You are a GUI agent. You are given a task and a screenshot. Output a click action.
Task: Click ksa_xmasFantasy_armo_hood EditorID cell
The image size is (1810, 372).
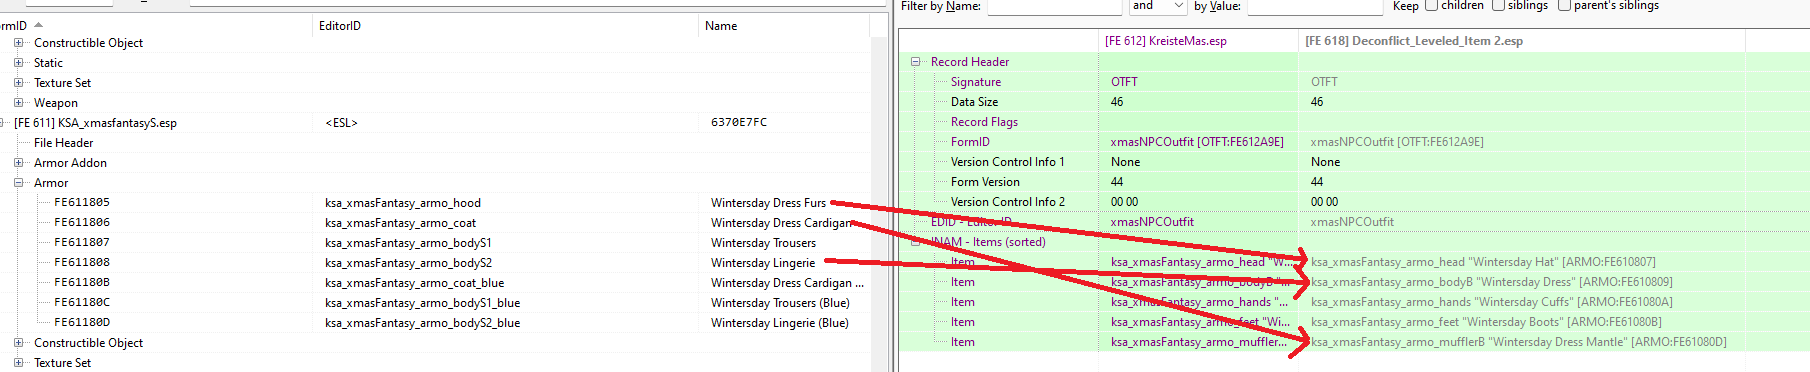point(403,203)
